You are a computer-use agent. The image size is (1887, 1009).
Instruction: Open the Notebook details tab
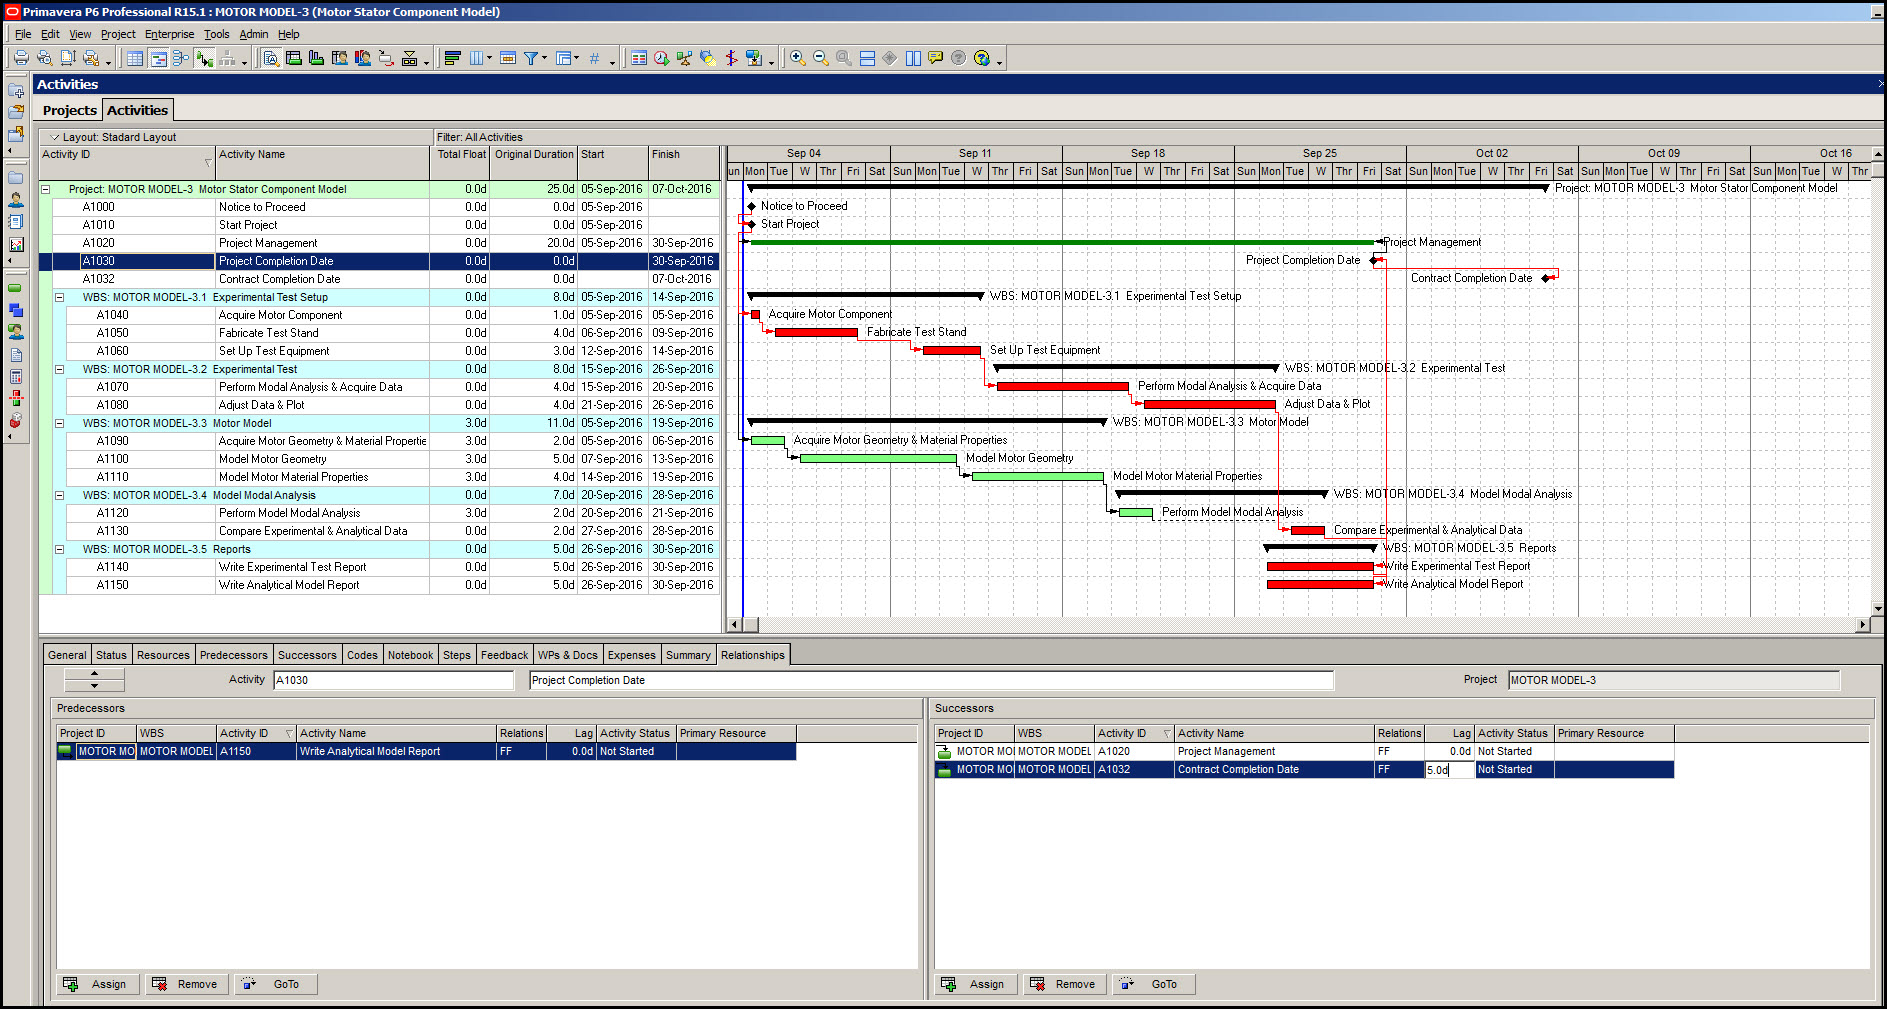pyautogui.click(x=410, y=655)
